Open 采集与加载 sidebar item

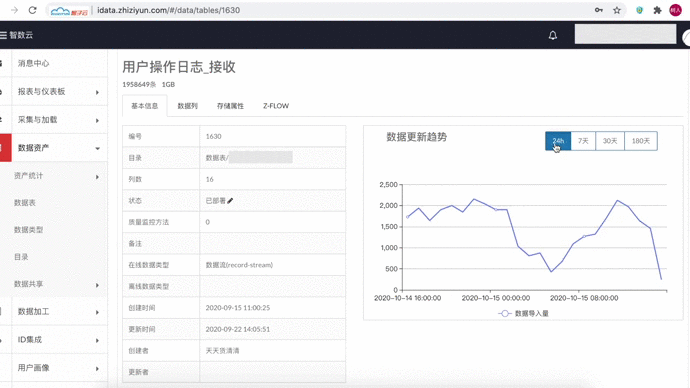[x=37, y=120]
